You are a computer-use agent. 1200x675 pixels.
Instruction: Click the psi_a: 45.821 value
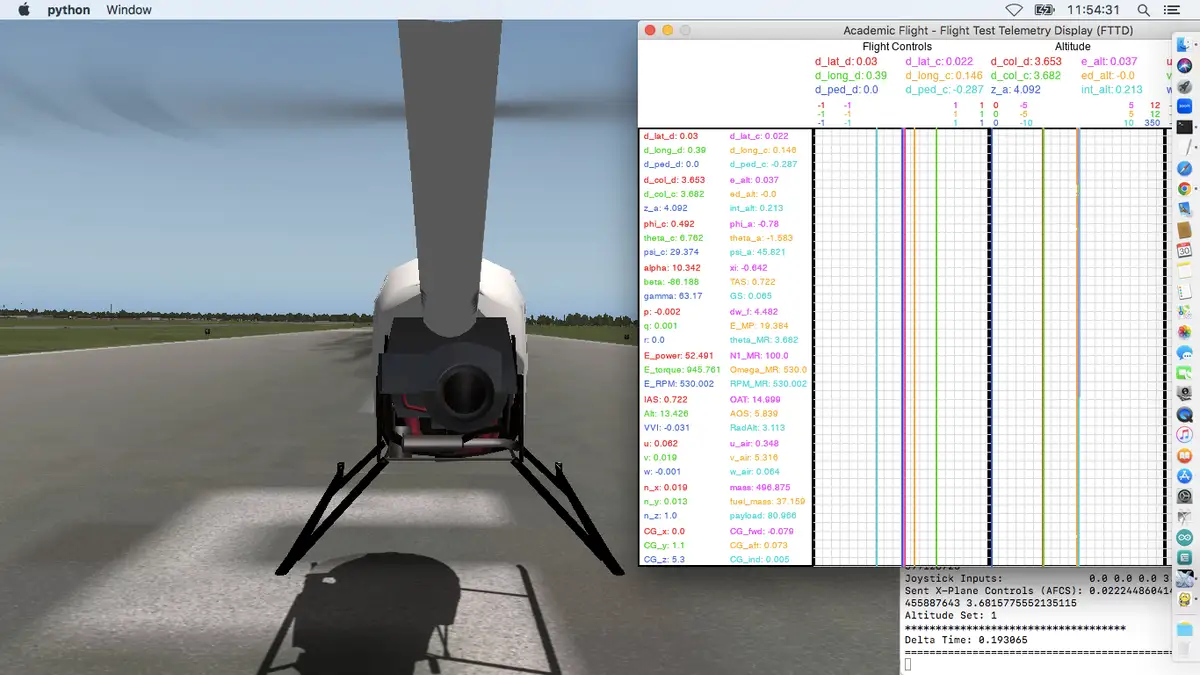(x=758, y=252)
